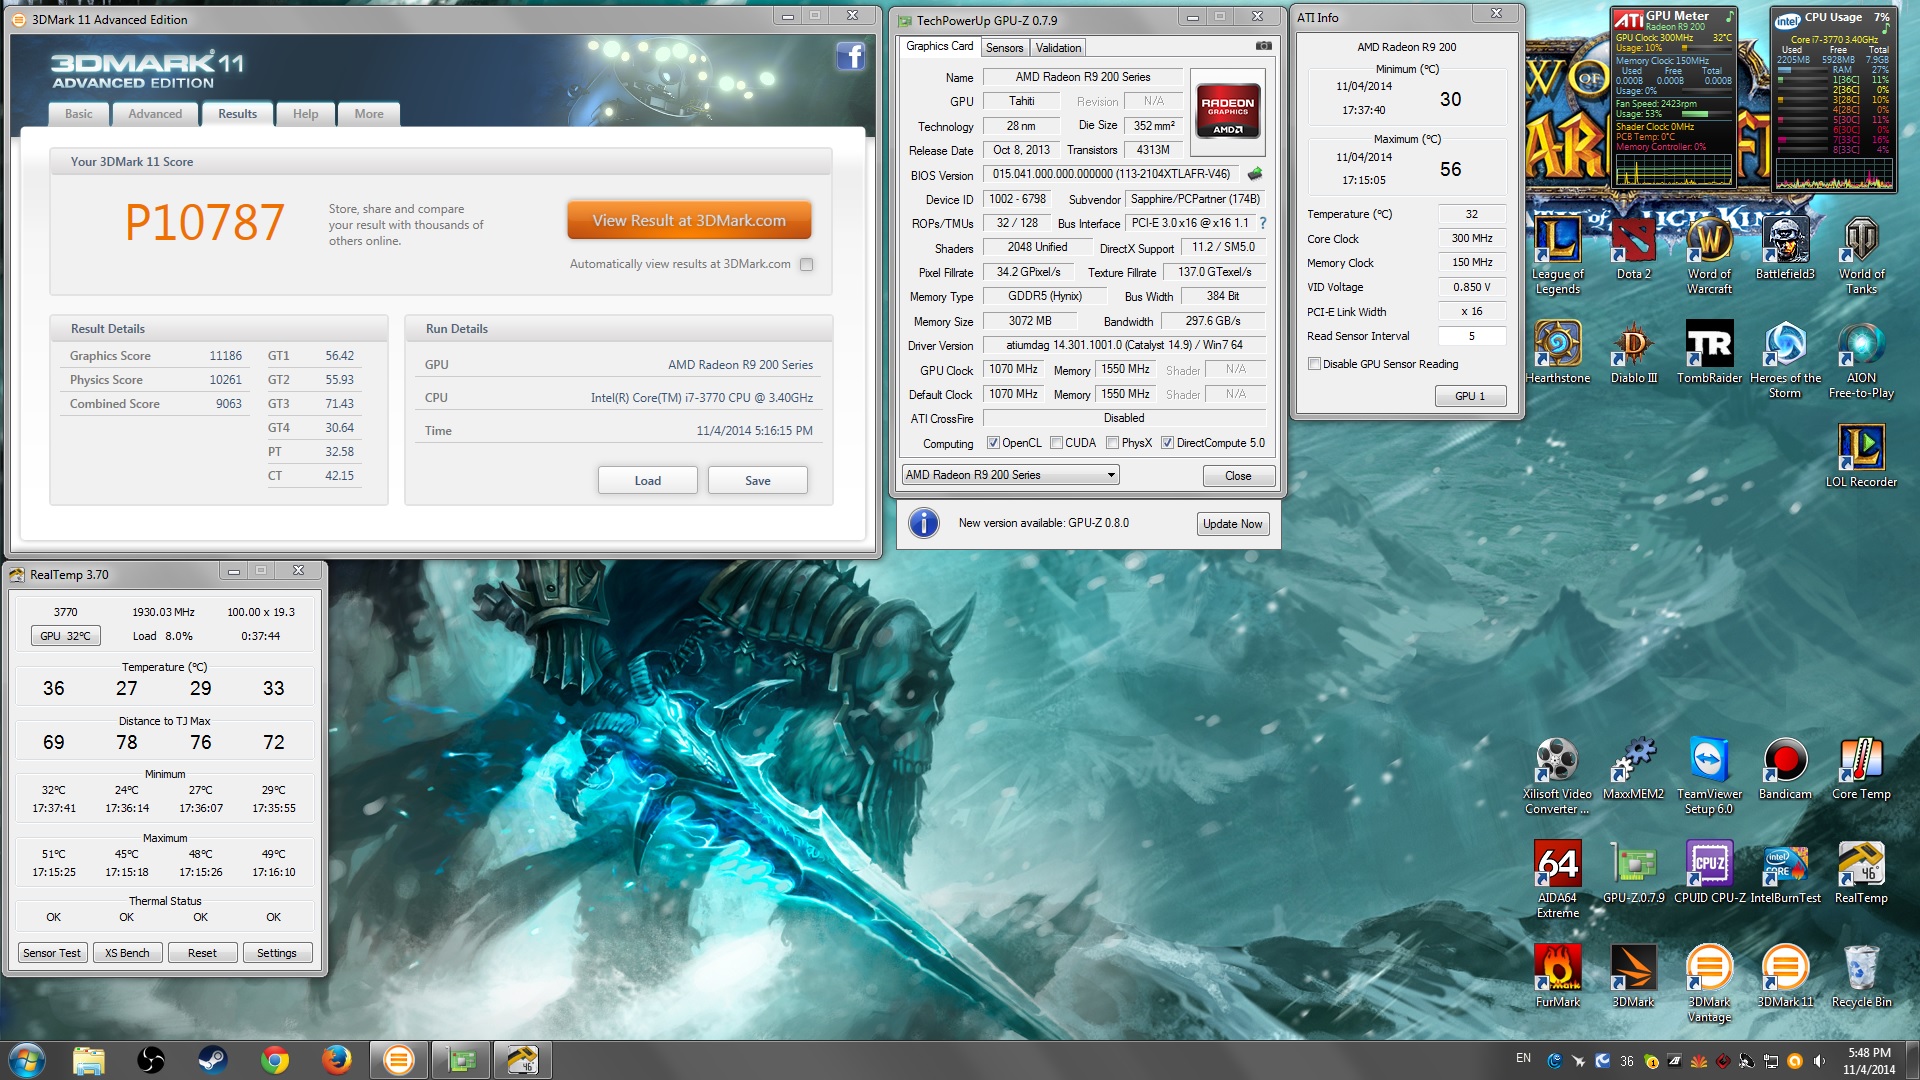Open the graphics card selector dropdown in GPU-Z
The width and height of the screenshot is (1920, 1080).
click(1110, 474)
